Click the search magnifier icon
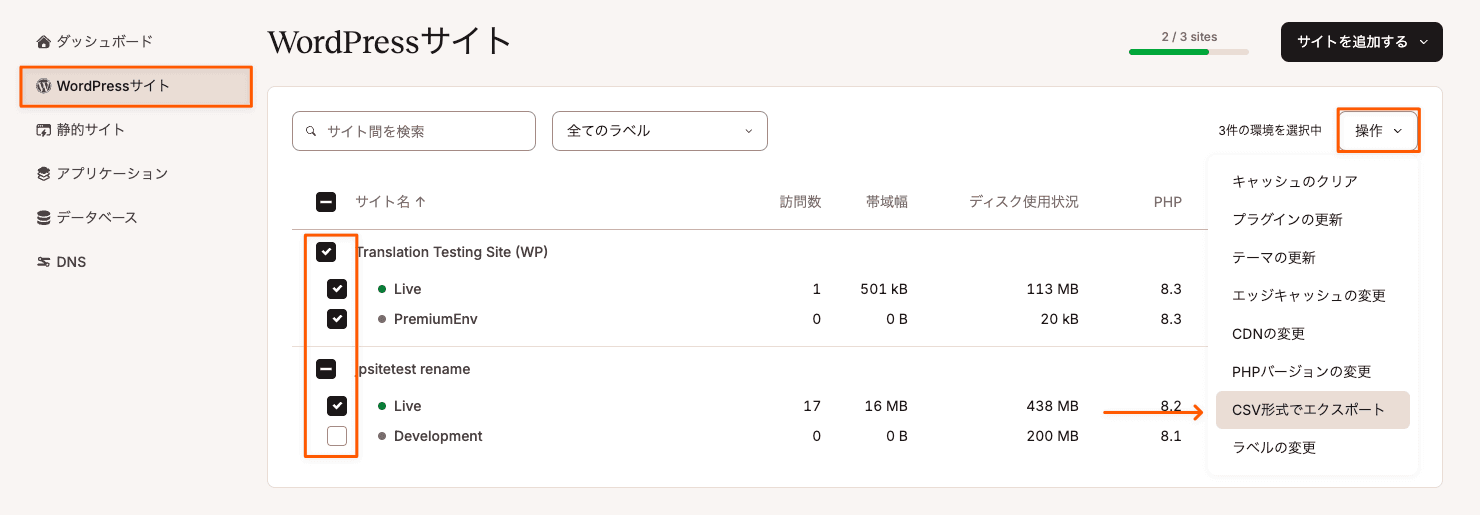The height and width of the screenshot is (515, 1480). pyautogui.click(x=313, y=131)
